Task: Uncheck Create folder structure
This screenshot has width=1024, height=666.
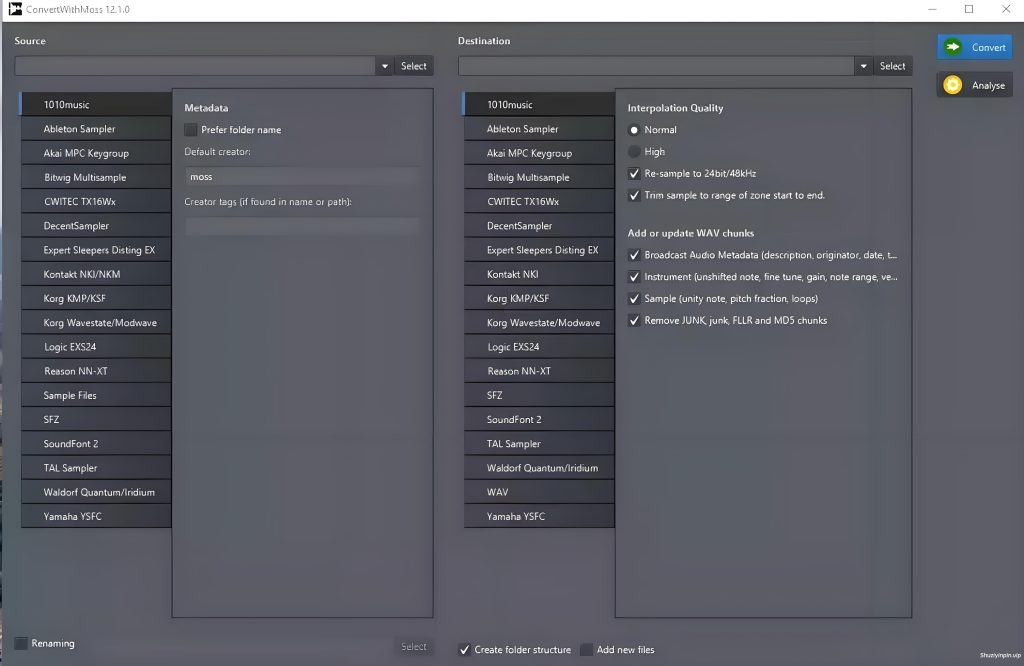Action: [464, 650]
